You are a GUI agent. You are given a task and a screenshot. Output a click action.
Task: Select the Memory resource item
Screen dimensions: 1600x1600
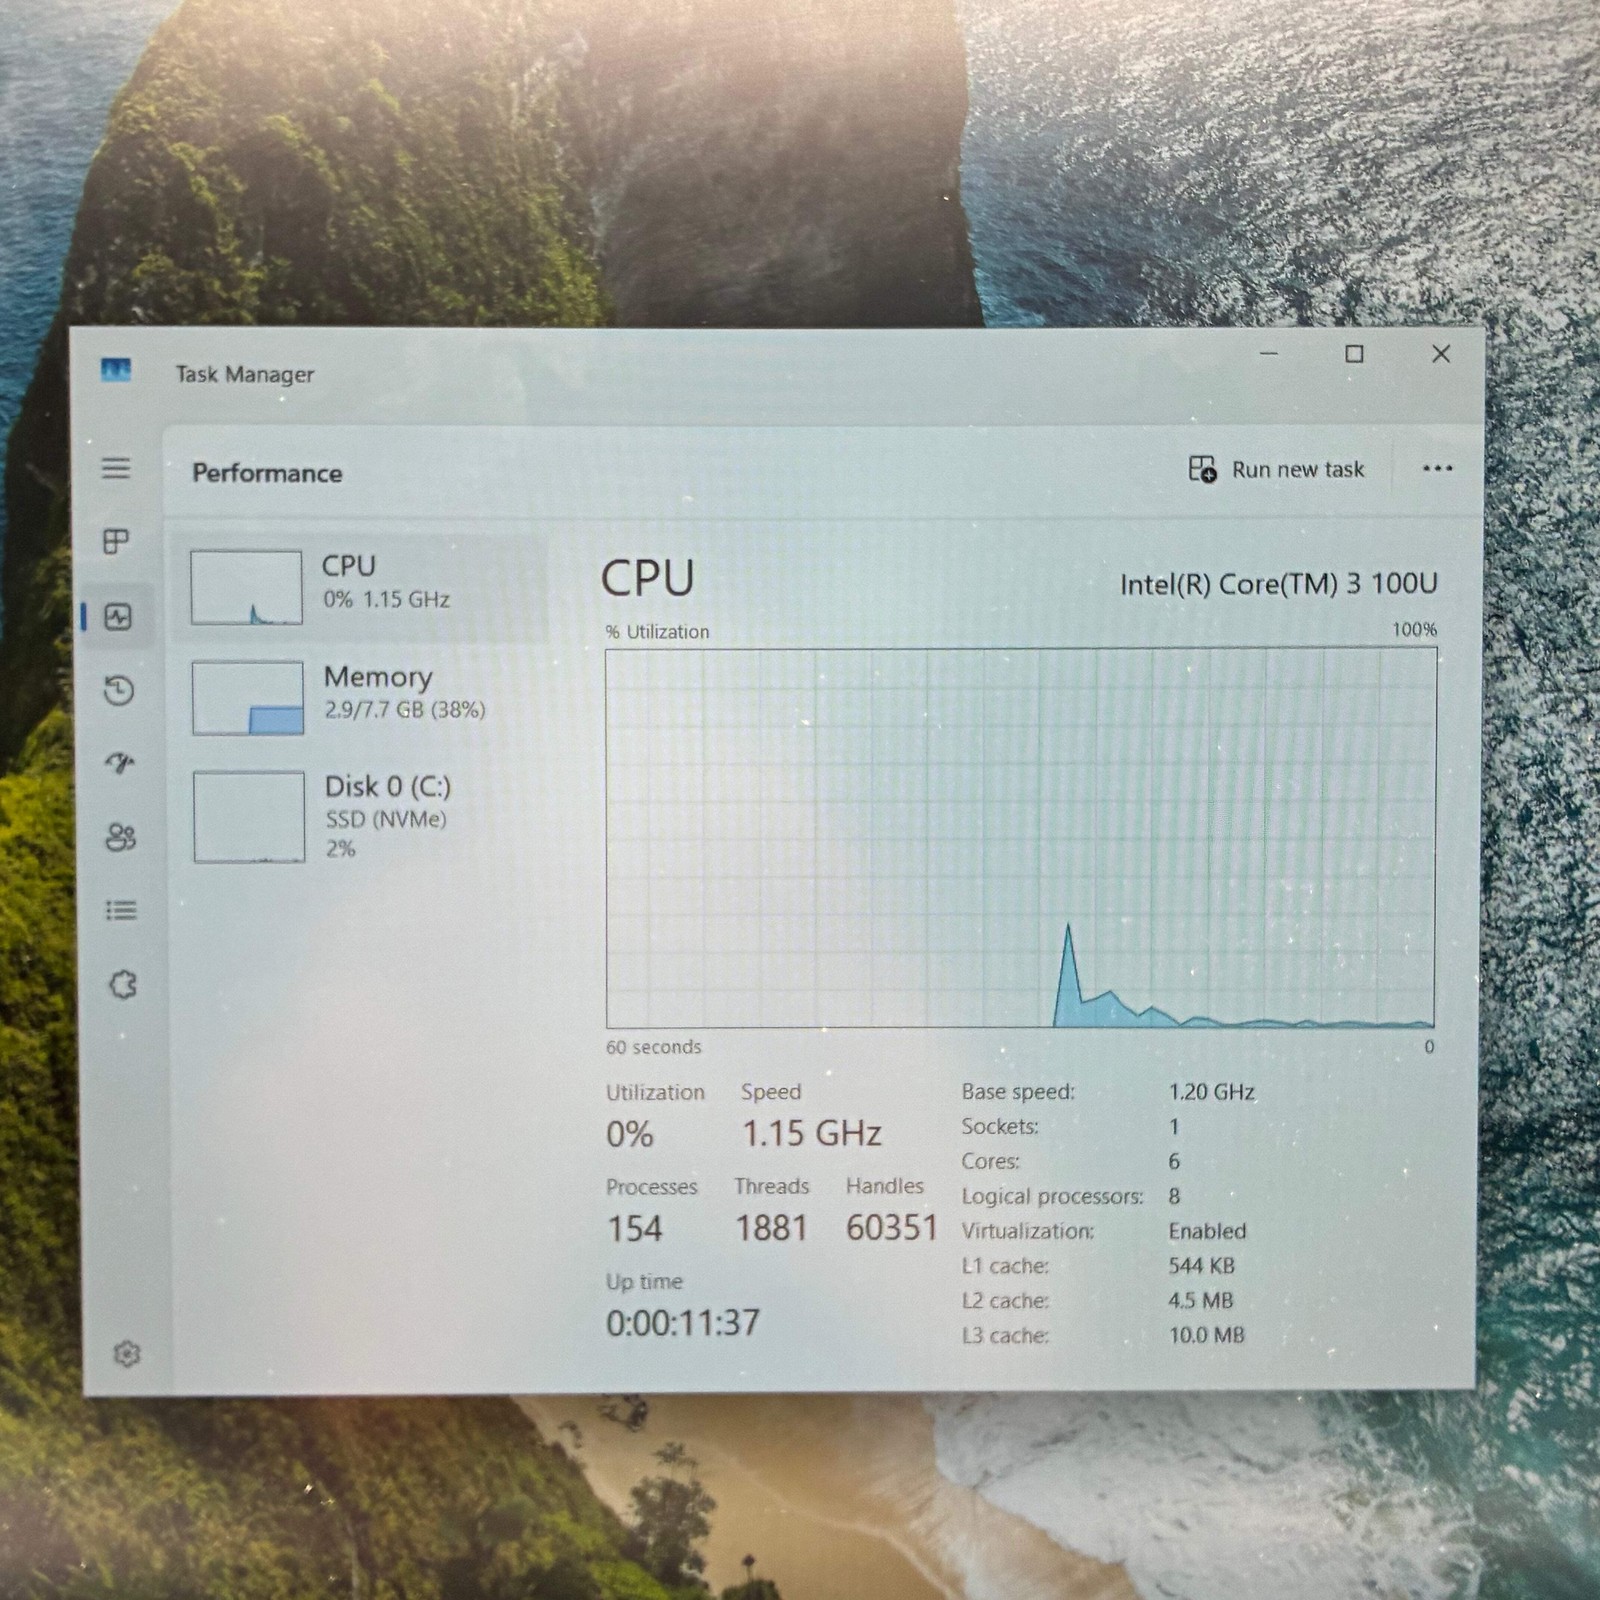pyautogui.click(x=362, y=697)
